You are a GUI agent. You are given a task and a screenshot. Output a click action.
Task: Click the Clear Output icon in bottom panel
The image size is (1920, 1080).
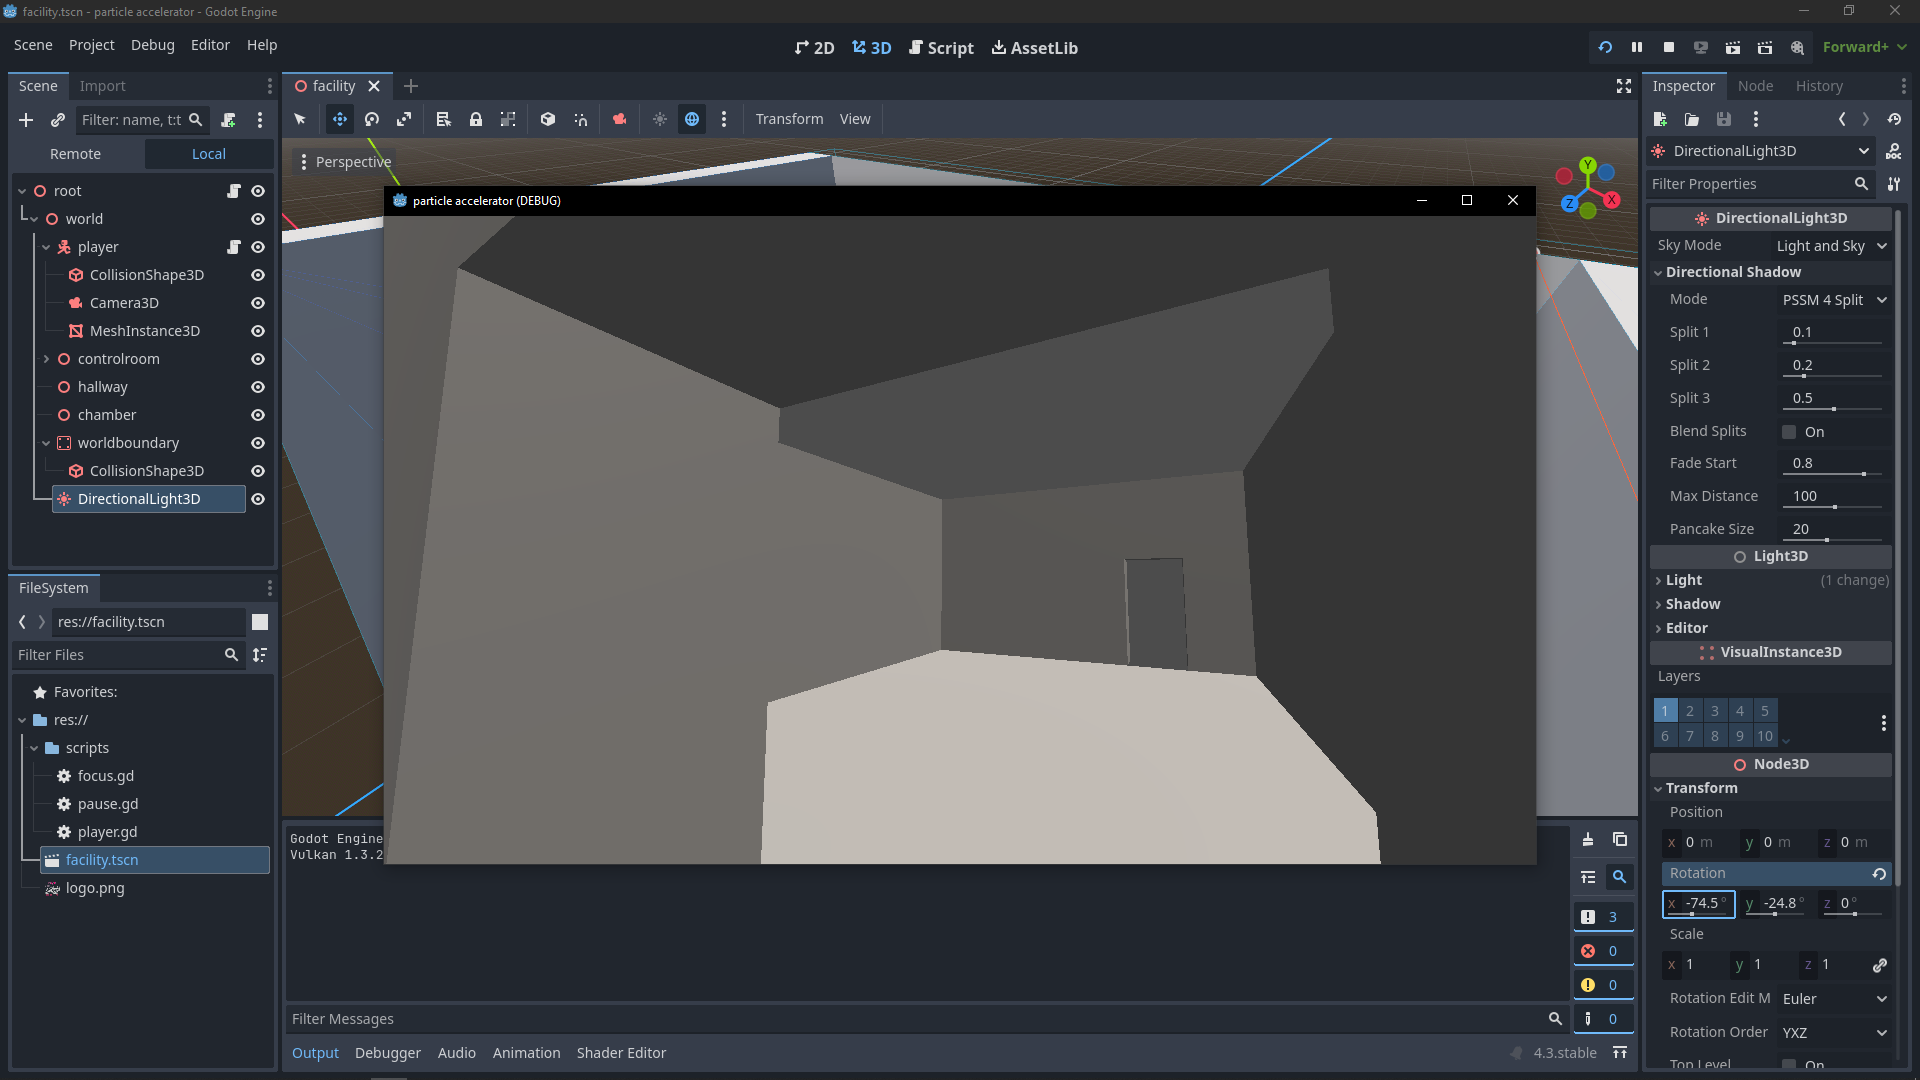click(x=1588, y=840)
